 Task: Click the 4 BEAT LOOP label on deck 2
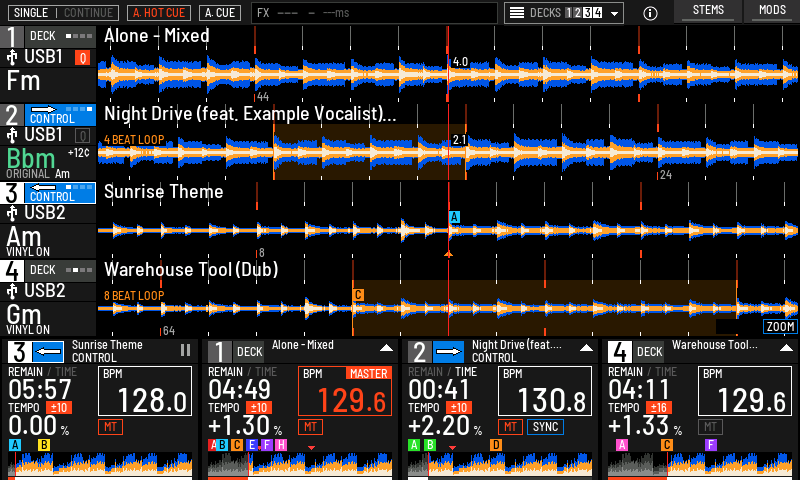134,140
